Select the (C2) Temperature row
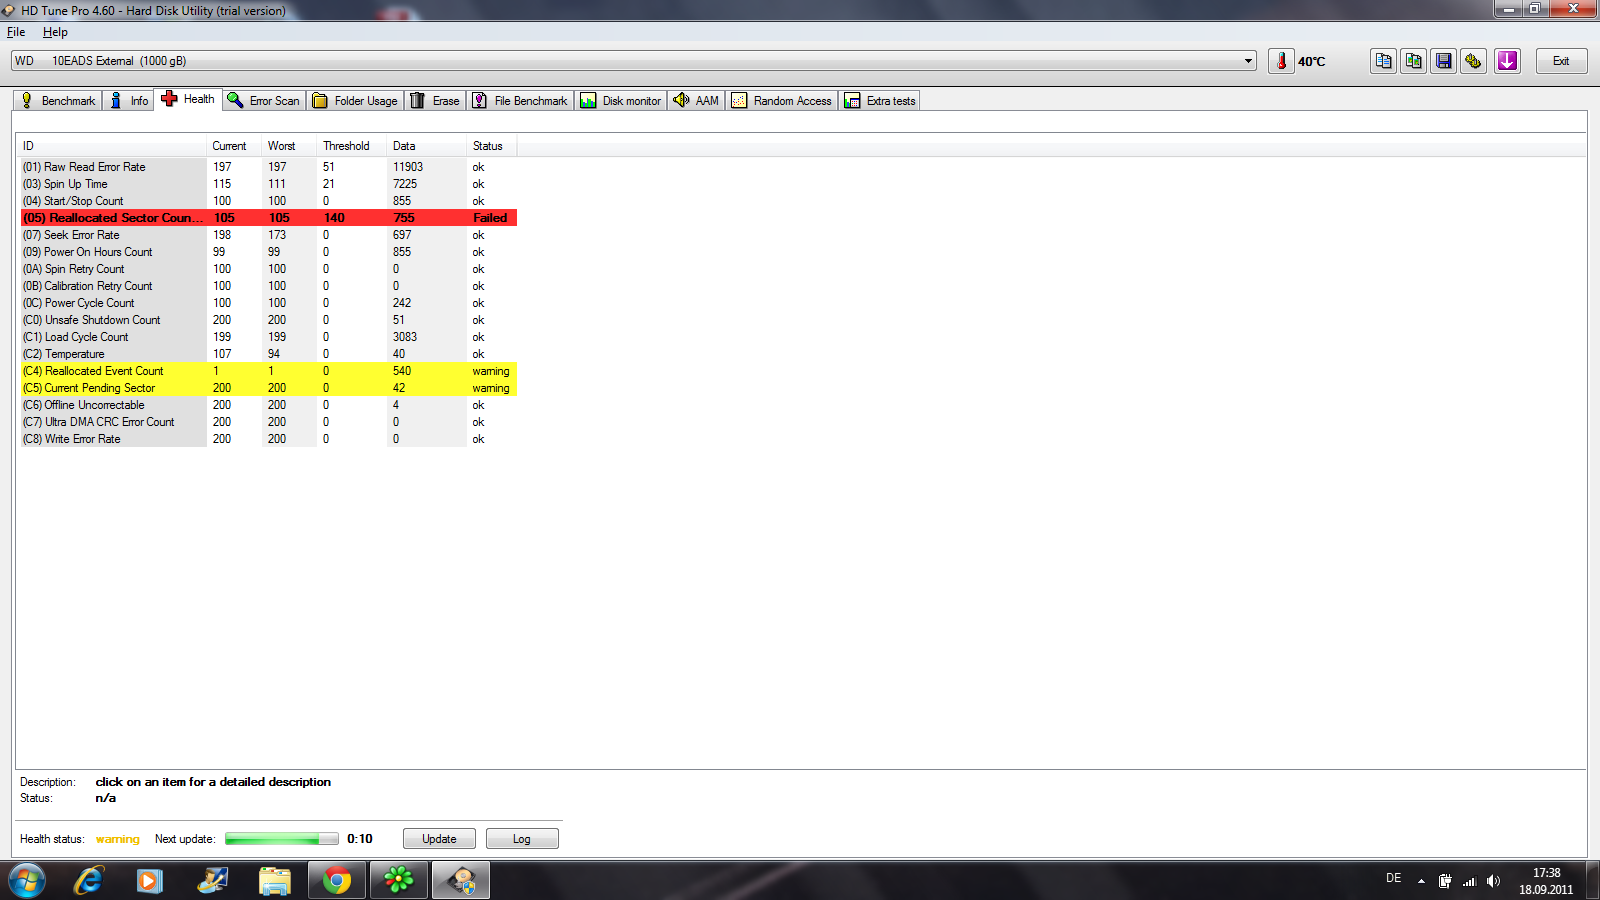This screenshot has width=1600, height=900. (x=268, y=354)
